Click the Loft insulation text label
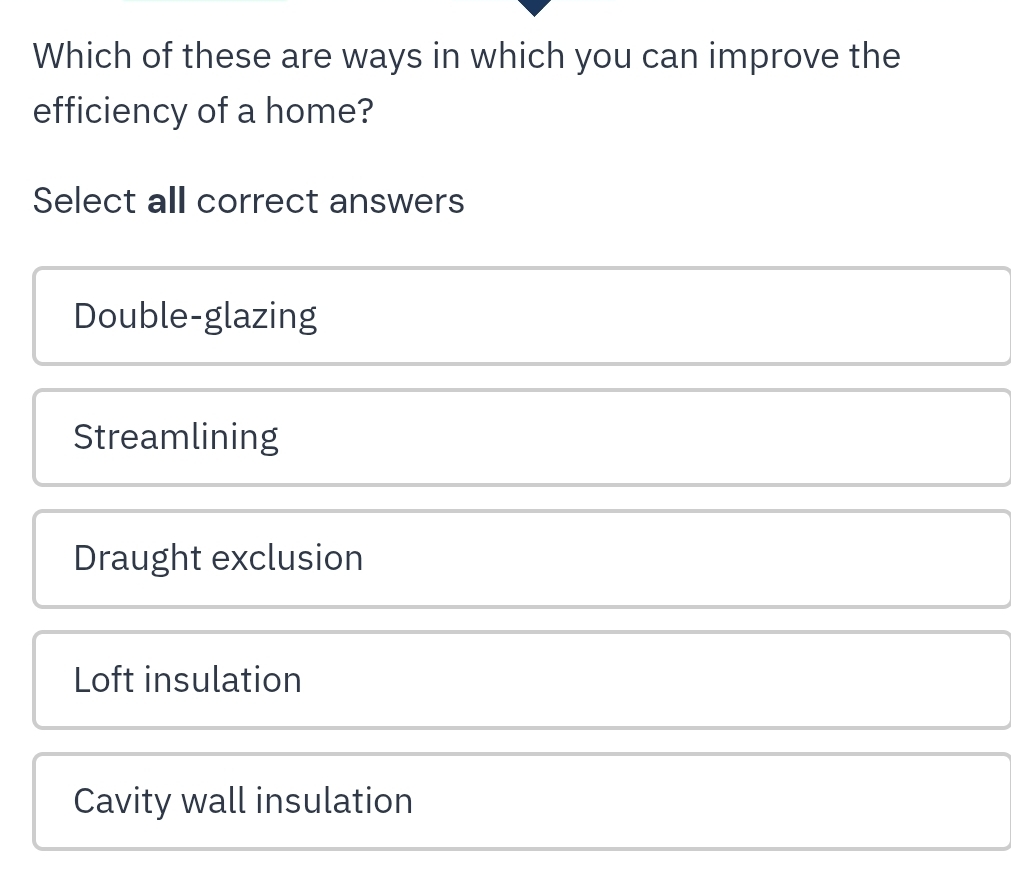The height and width of the screenshot is (870, 1011). (188, 680)
